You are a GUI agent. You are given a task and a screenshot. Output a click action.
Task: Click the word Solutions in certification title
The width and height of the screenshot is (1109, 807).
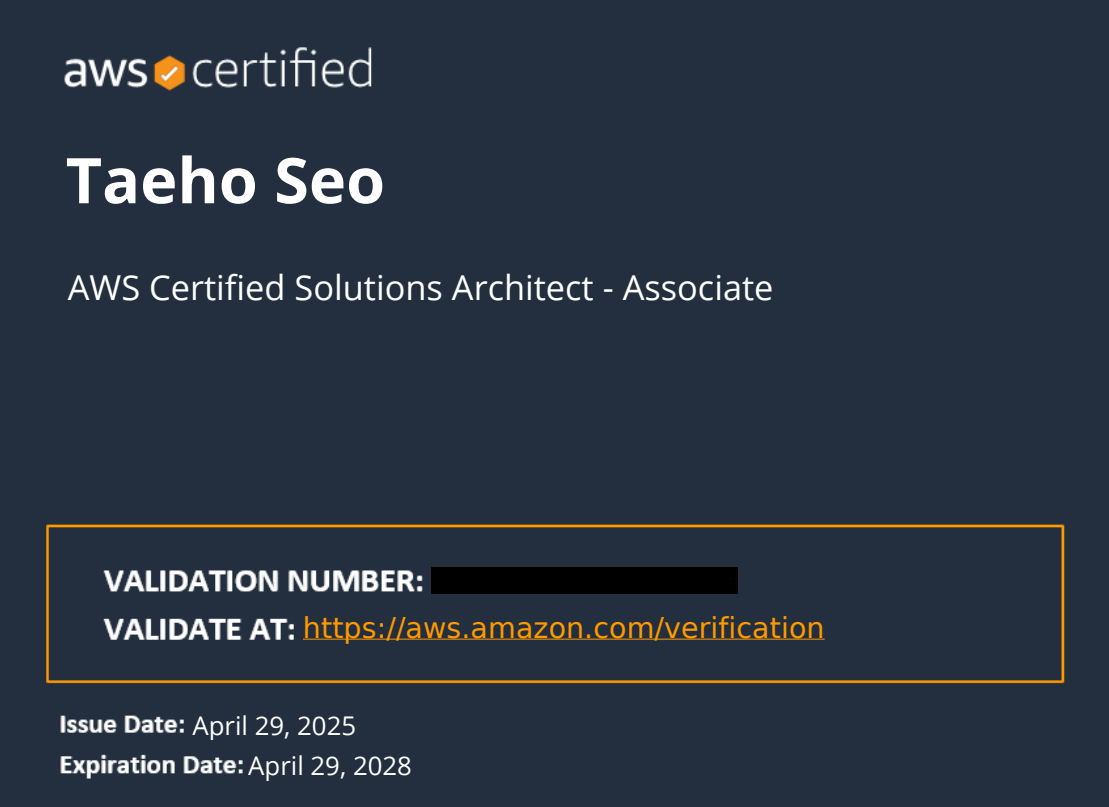368,288
